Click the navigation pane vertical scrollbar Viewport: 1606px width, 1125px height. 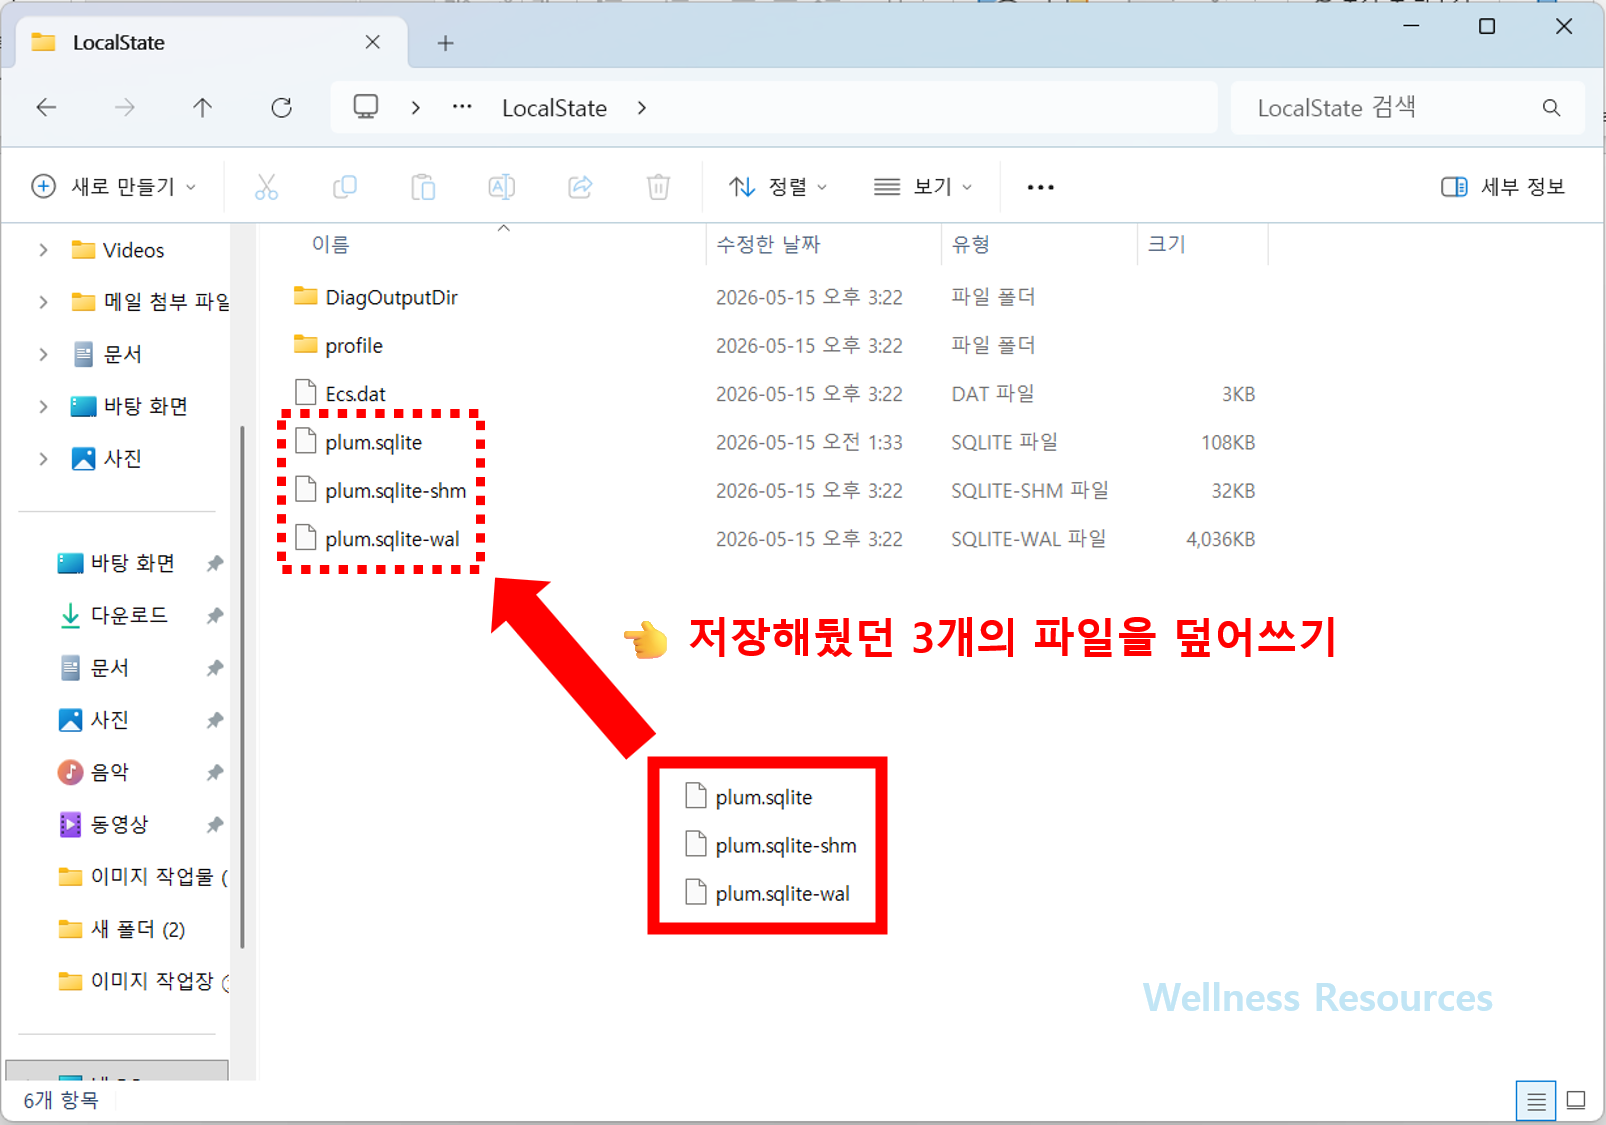point(241,687)
